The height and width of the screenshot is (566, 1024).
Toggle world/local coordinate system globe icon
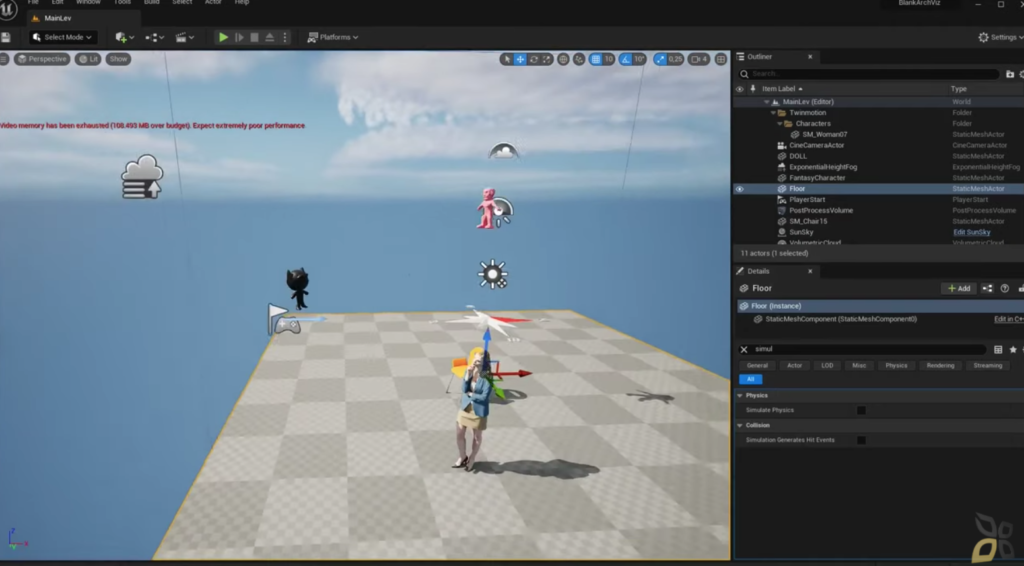tap(563, 59)
